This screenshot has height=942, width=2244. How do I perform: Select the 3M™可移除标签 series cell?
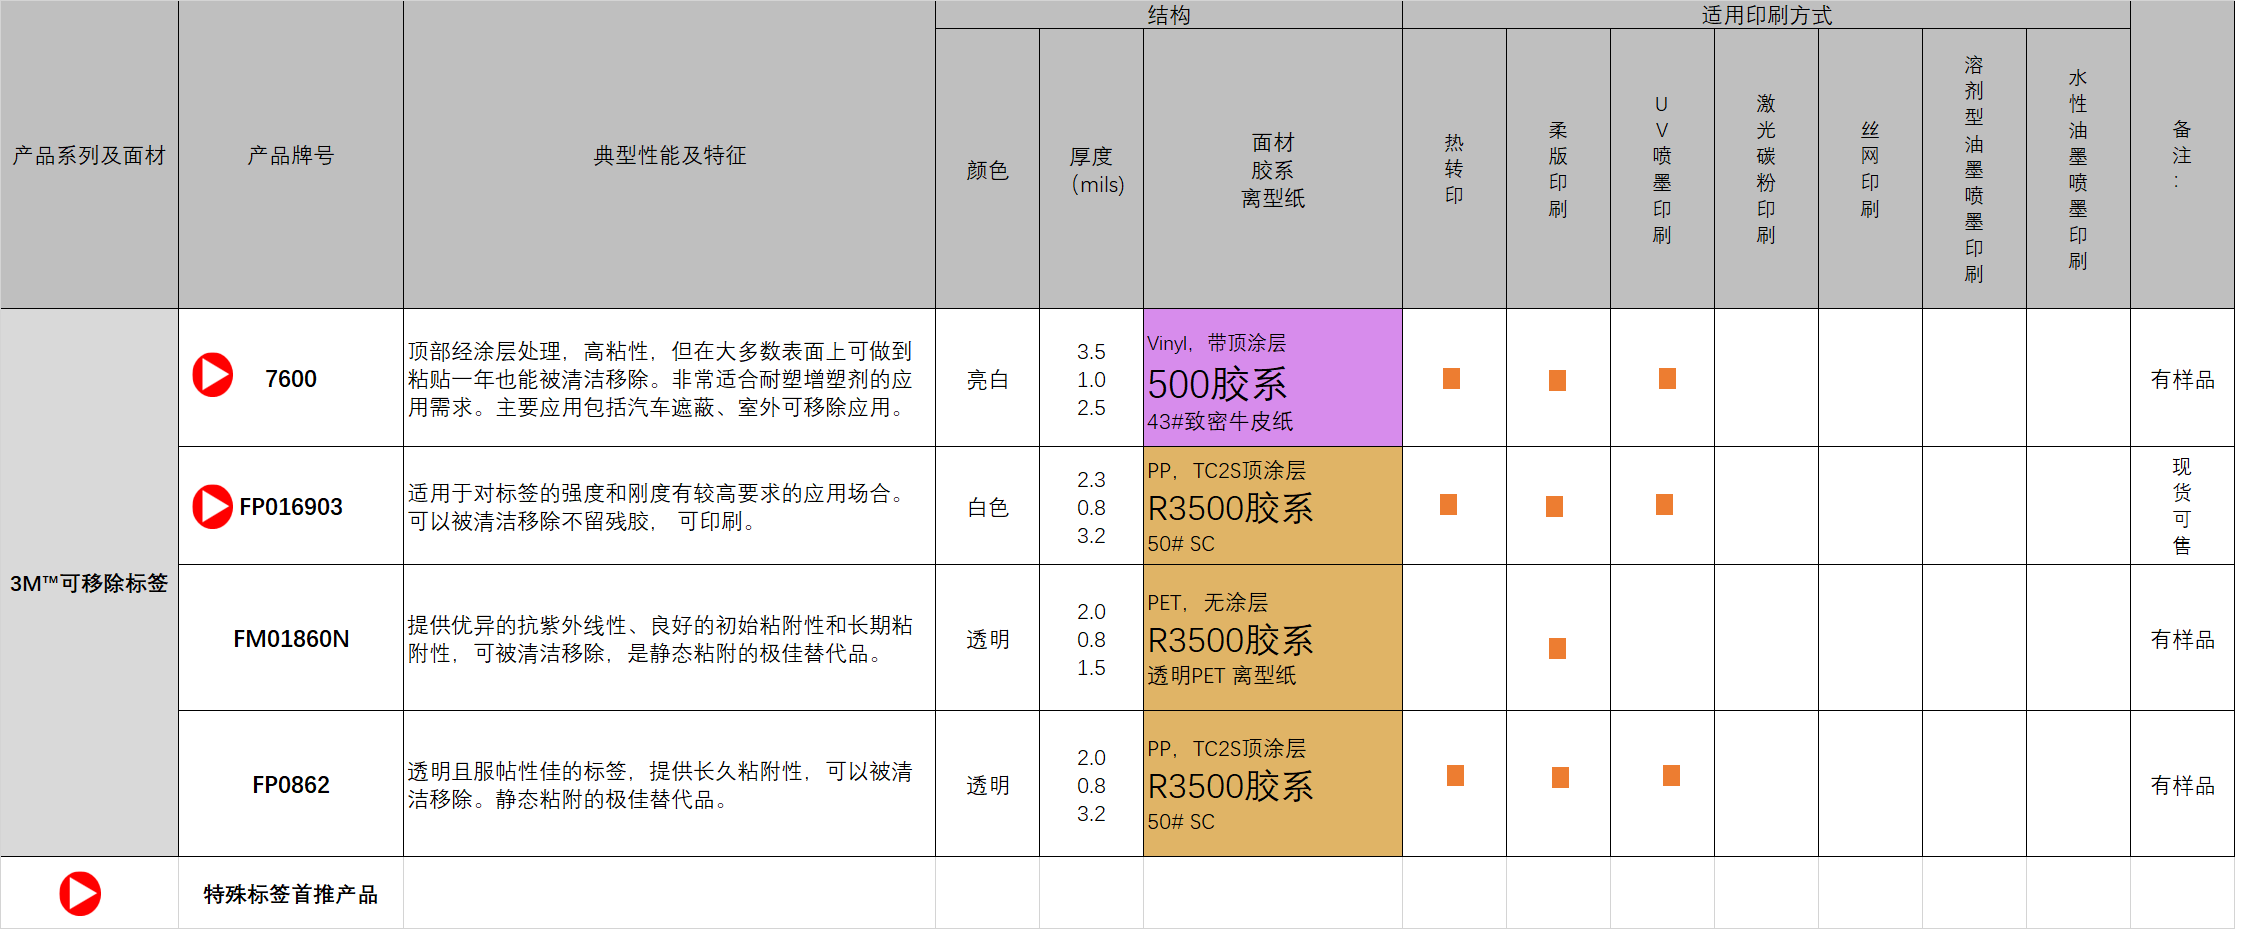click(x=89, y=583)
